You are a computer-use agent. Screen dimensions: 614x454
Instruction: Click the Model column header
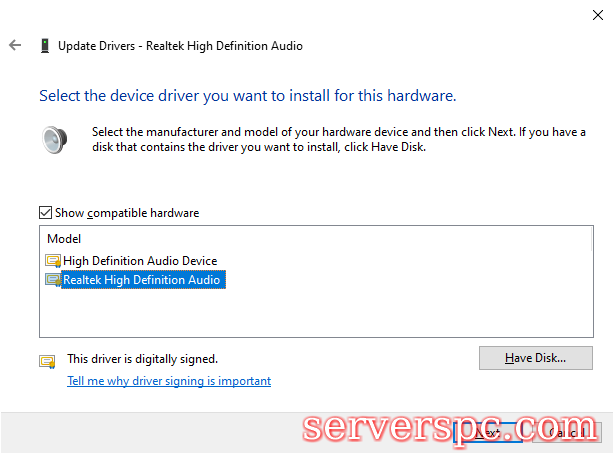[x=64, y=239]
